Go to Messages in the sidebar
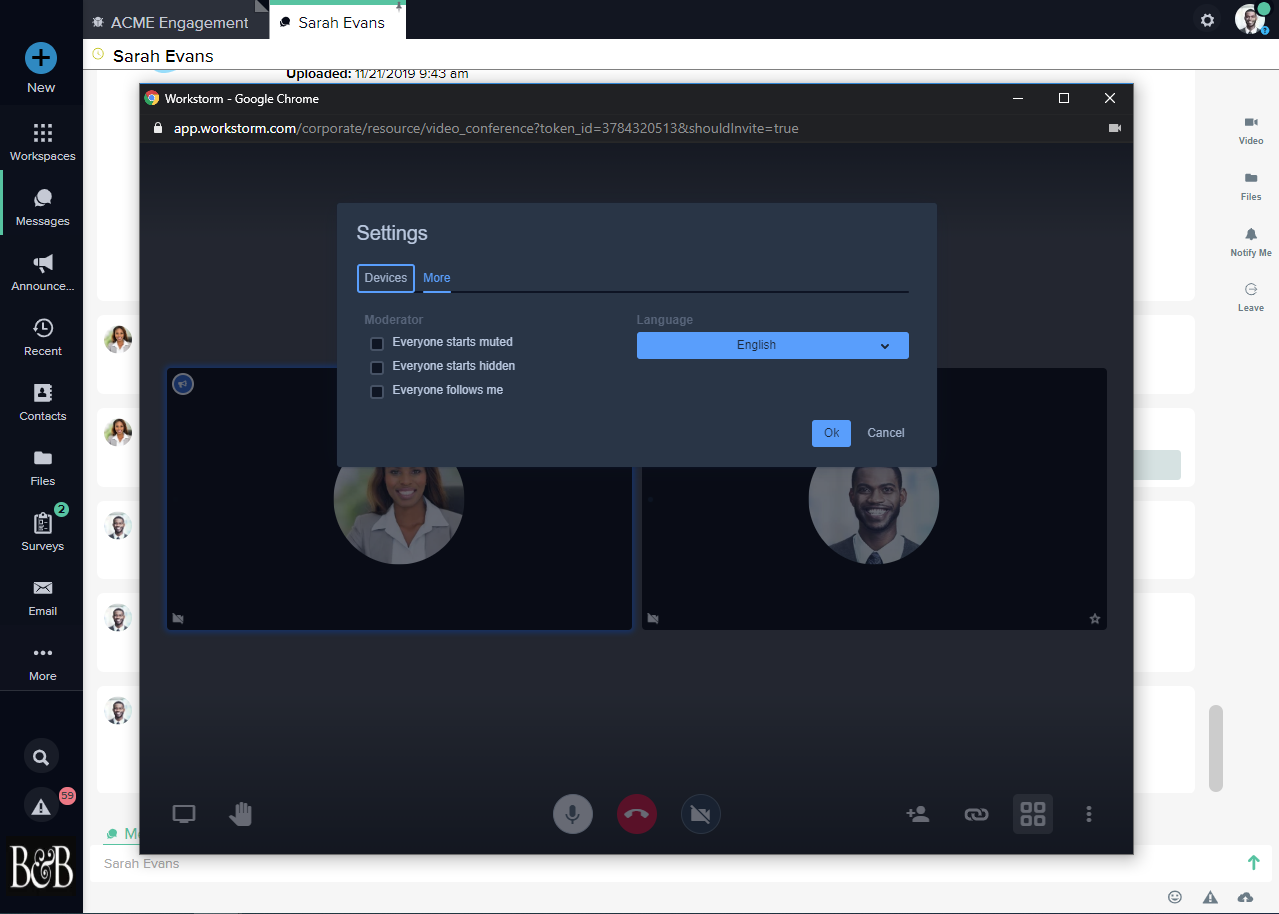 [x=42, y=207]
